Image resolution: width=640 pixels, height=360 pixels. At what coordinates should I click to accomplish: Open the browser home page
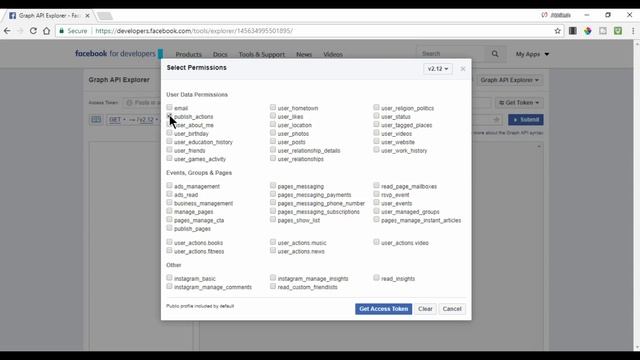click(47, 31)
